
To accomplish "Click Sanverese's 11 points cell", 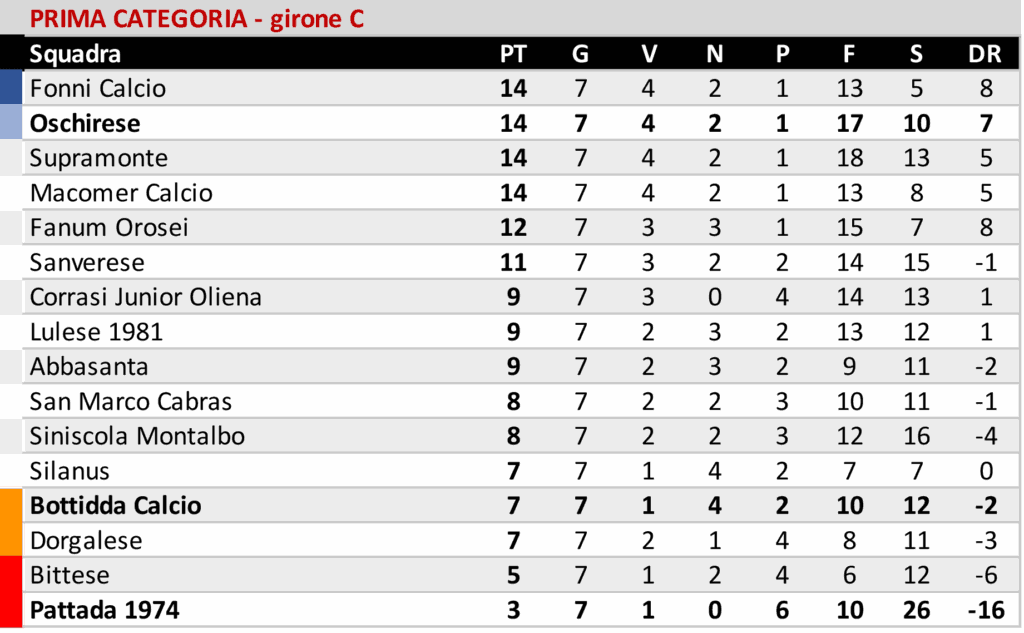I will 512,262.
